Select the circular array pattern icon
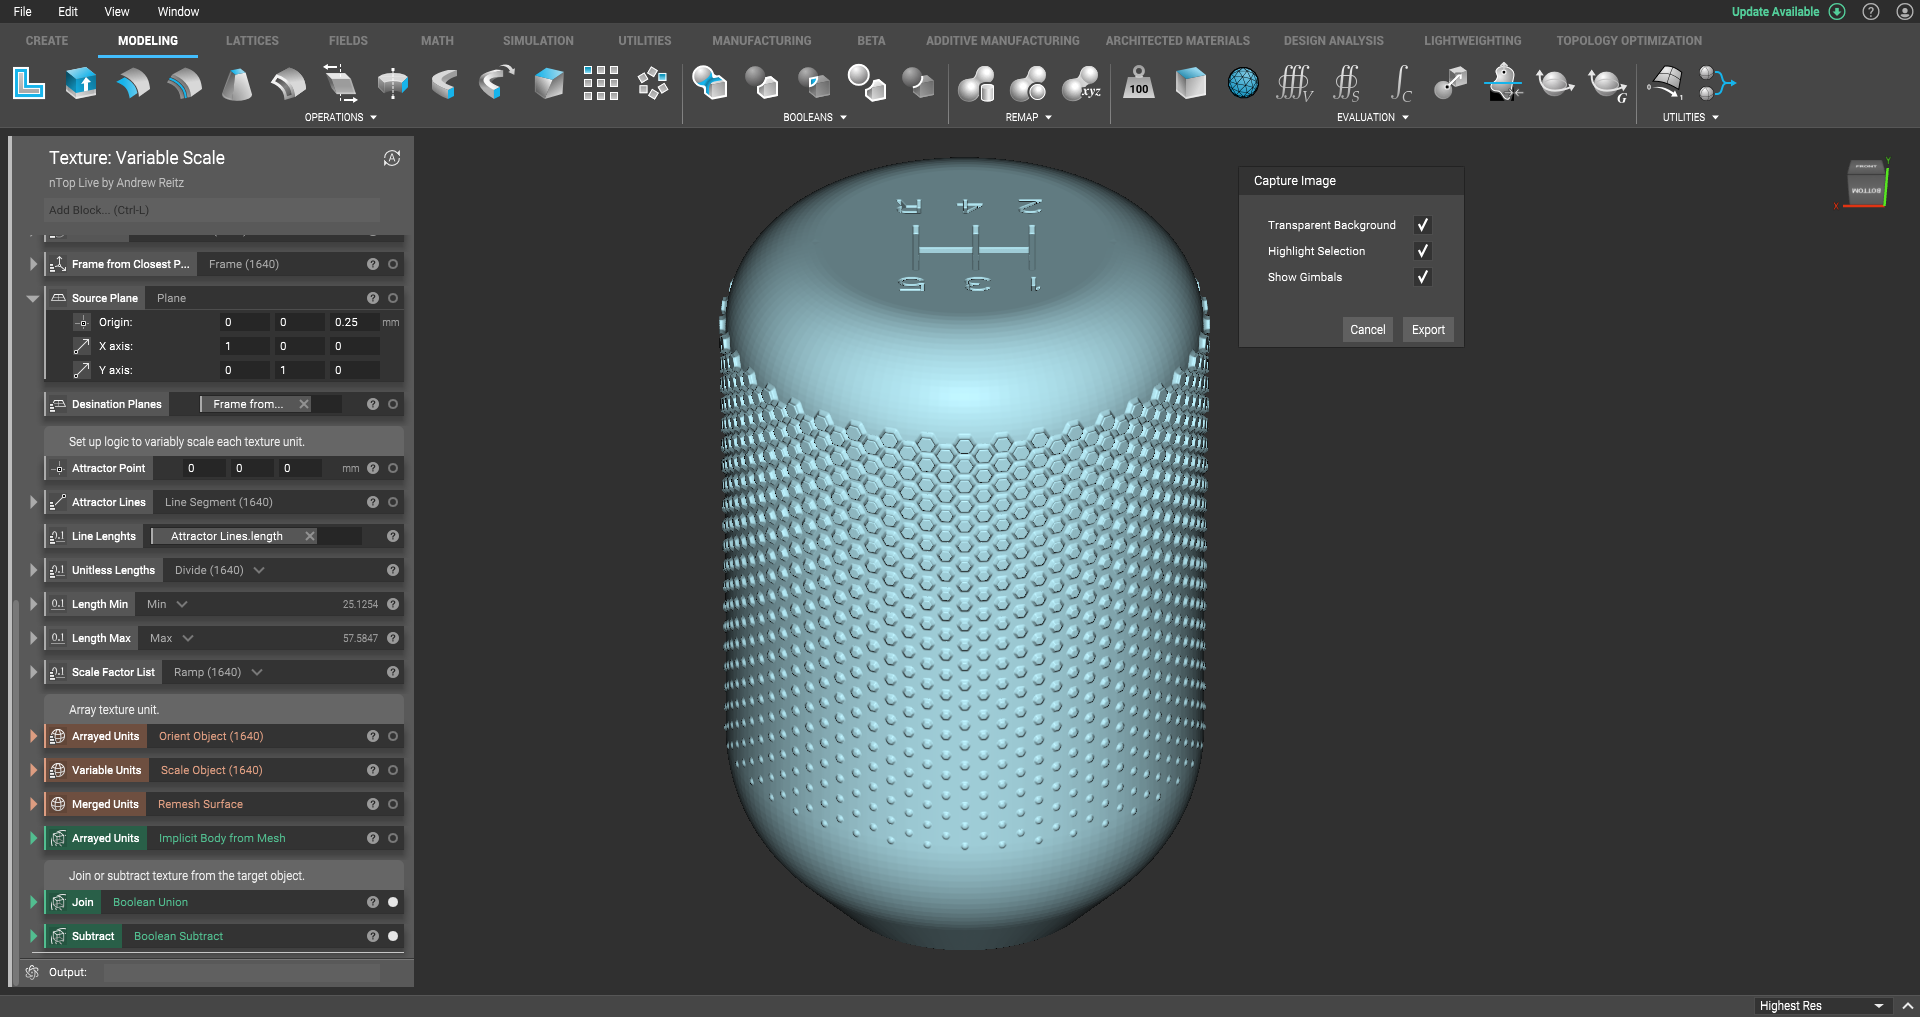Image resolution: width=1920 pixels, height=1017 pixels. click(653, 83)
